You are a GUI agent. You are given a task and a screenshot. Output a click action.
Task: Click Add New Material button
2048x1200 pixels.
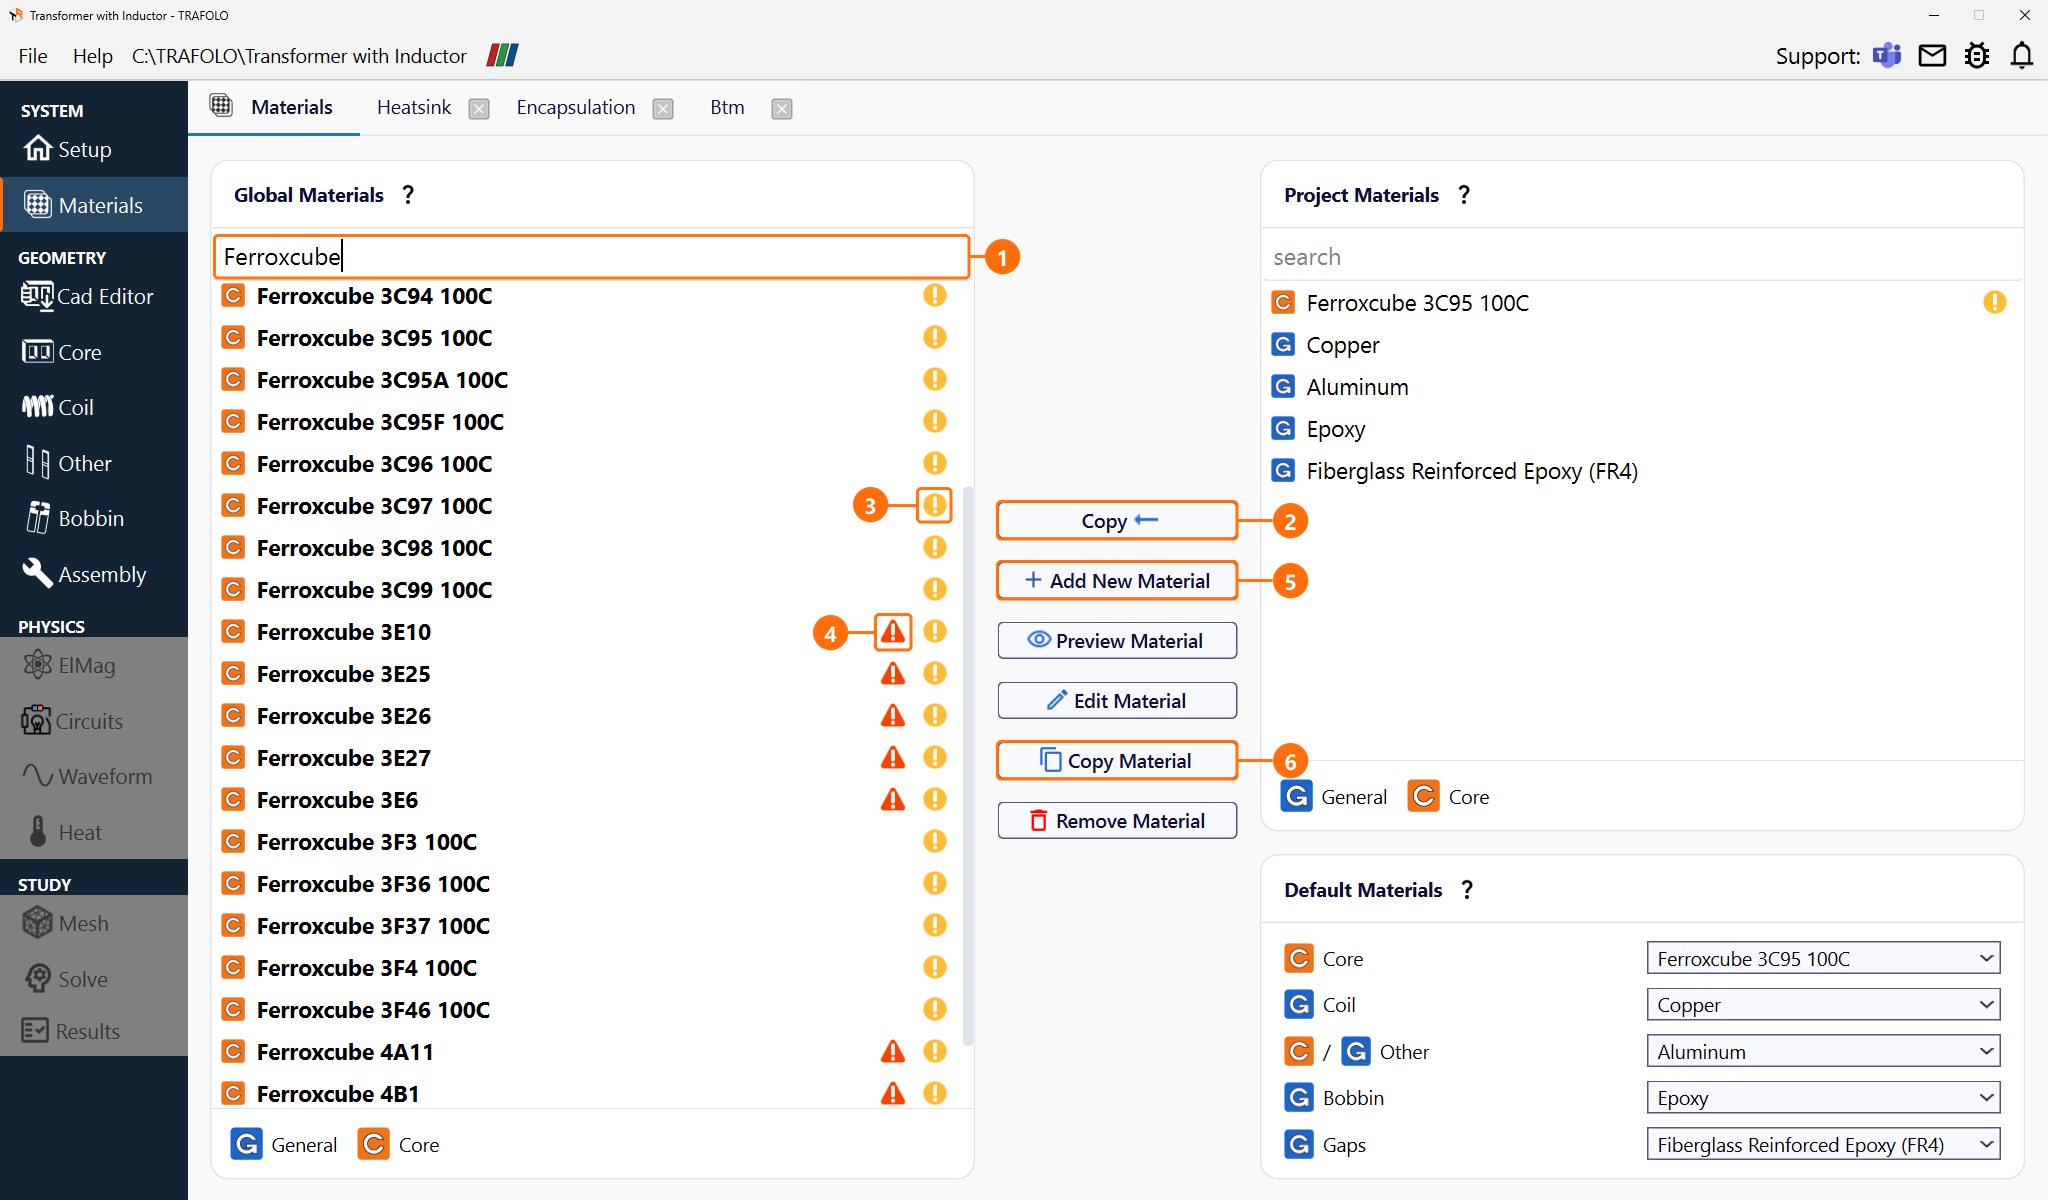1117,581
